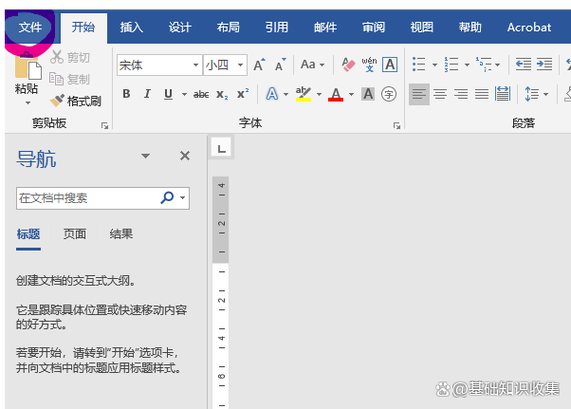Activate the 格式刷 format painter

click(x=76, y=101)
